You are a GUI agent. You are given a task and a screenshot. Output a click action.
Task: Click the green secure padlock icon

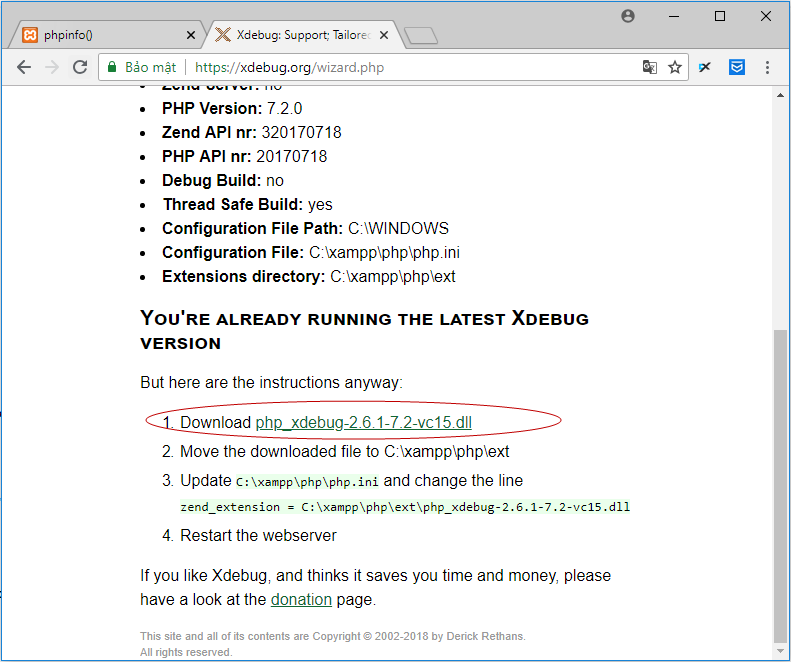[x=112, y=67]
